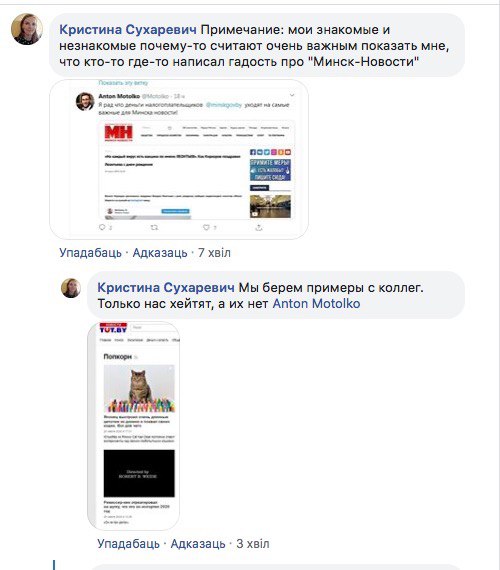Click Anton Motolko's avatar in the tweet
This screenshot has width=500, height=570.
pyautogui.click(x=85, y=101)
